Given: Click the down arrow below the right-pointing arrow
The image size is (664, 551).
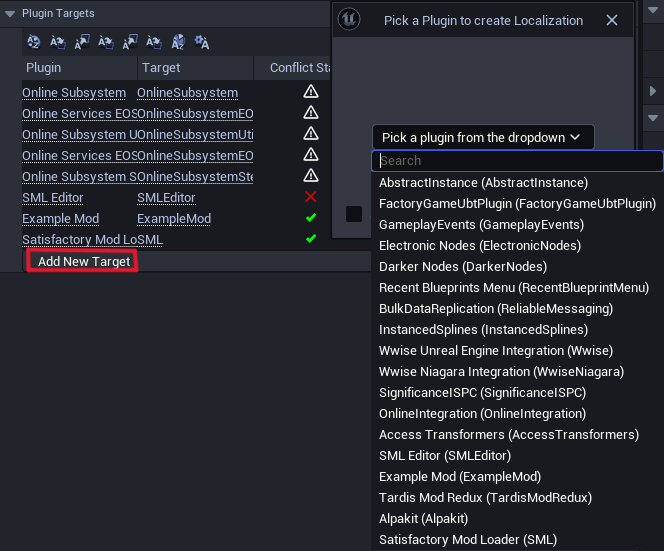Looking at the screenshot, I should click(653, 118).
